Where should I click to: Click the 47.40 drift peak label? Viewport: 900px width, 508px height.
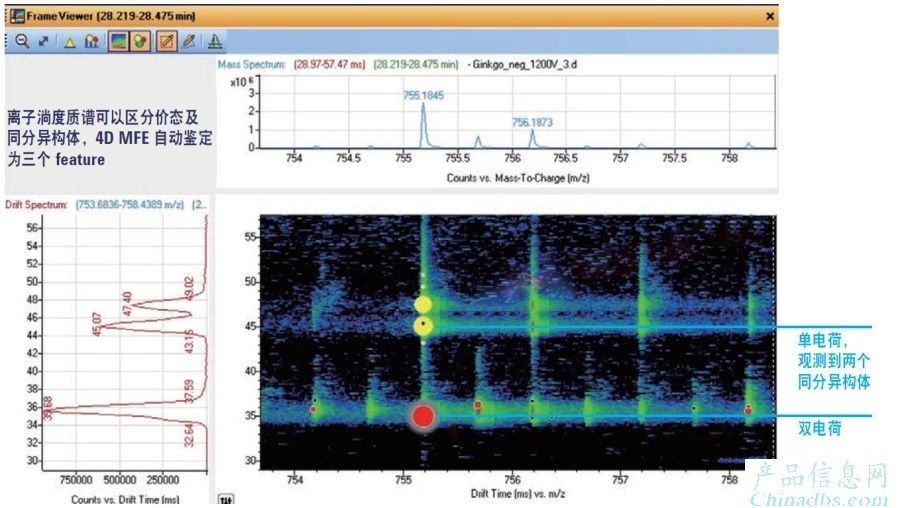point(127,304)
